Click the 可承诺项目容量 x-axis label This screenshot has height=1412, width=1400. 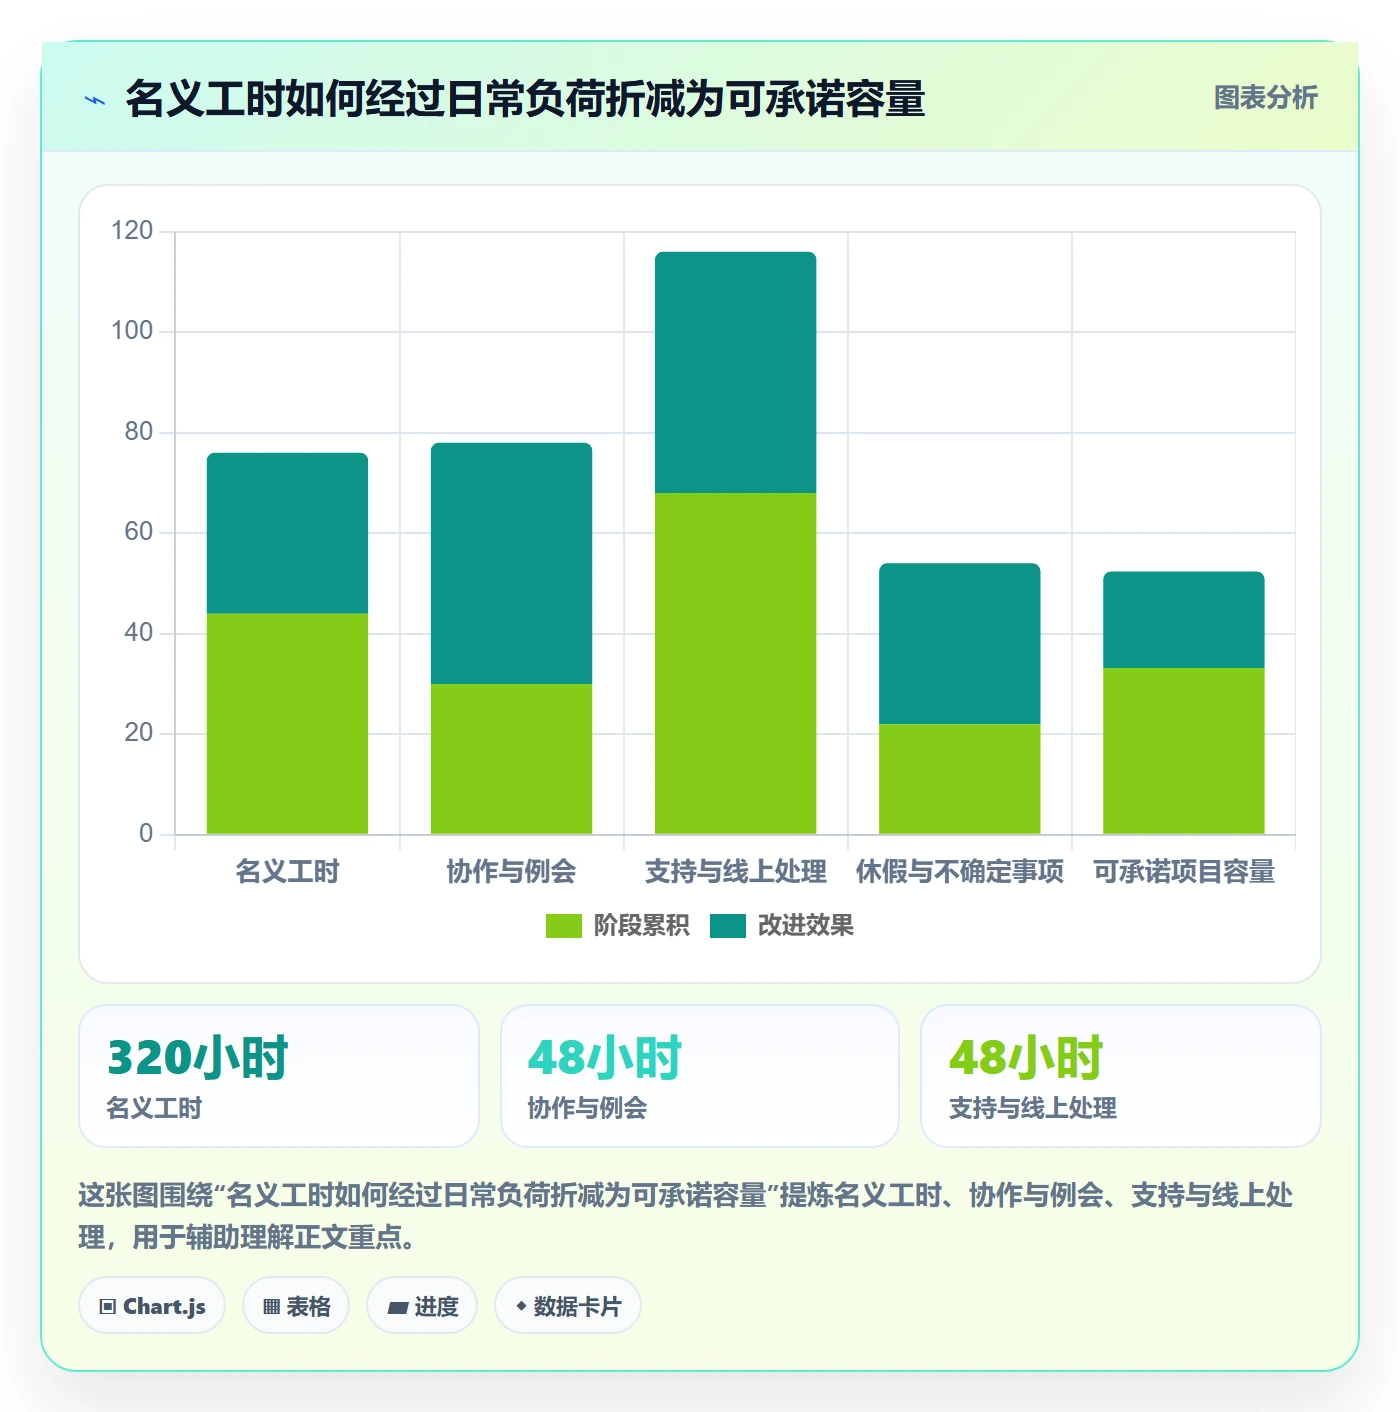tap(1183, 872)
